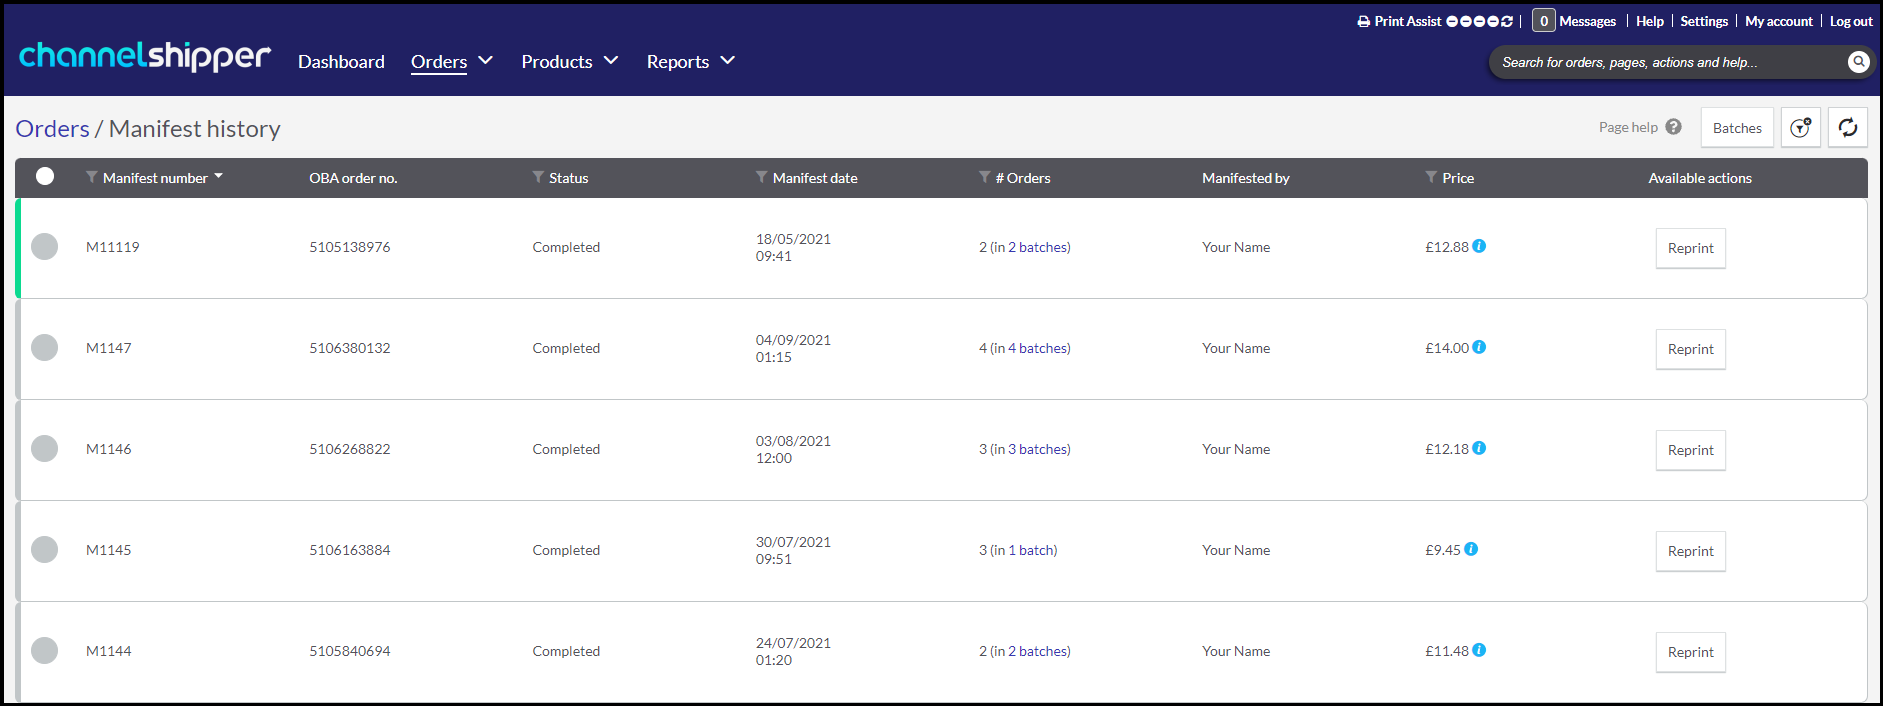
Task: Click the Print Assist refresh icon
Action: [x=1507, y=21]
